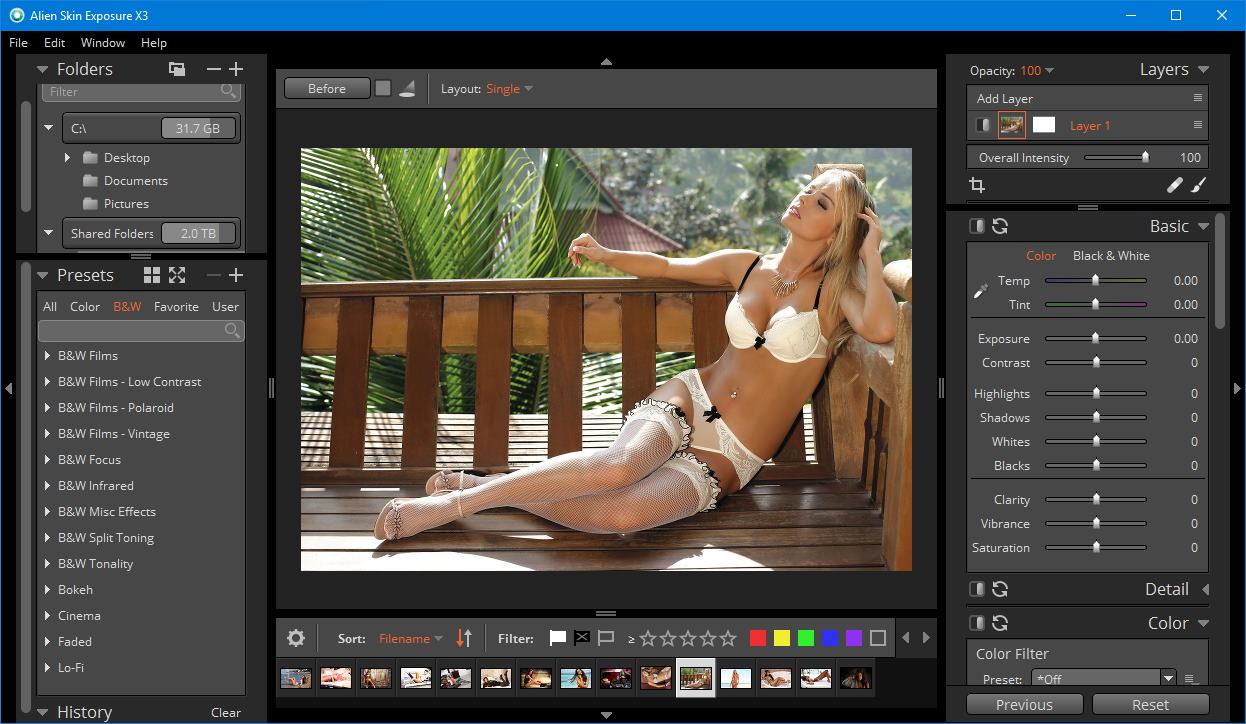Click the presets search field
This screenshot has width=1246, height=724.
coord(130,331)
